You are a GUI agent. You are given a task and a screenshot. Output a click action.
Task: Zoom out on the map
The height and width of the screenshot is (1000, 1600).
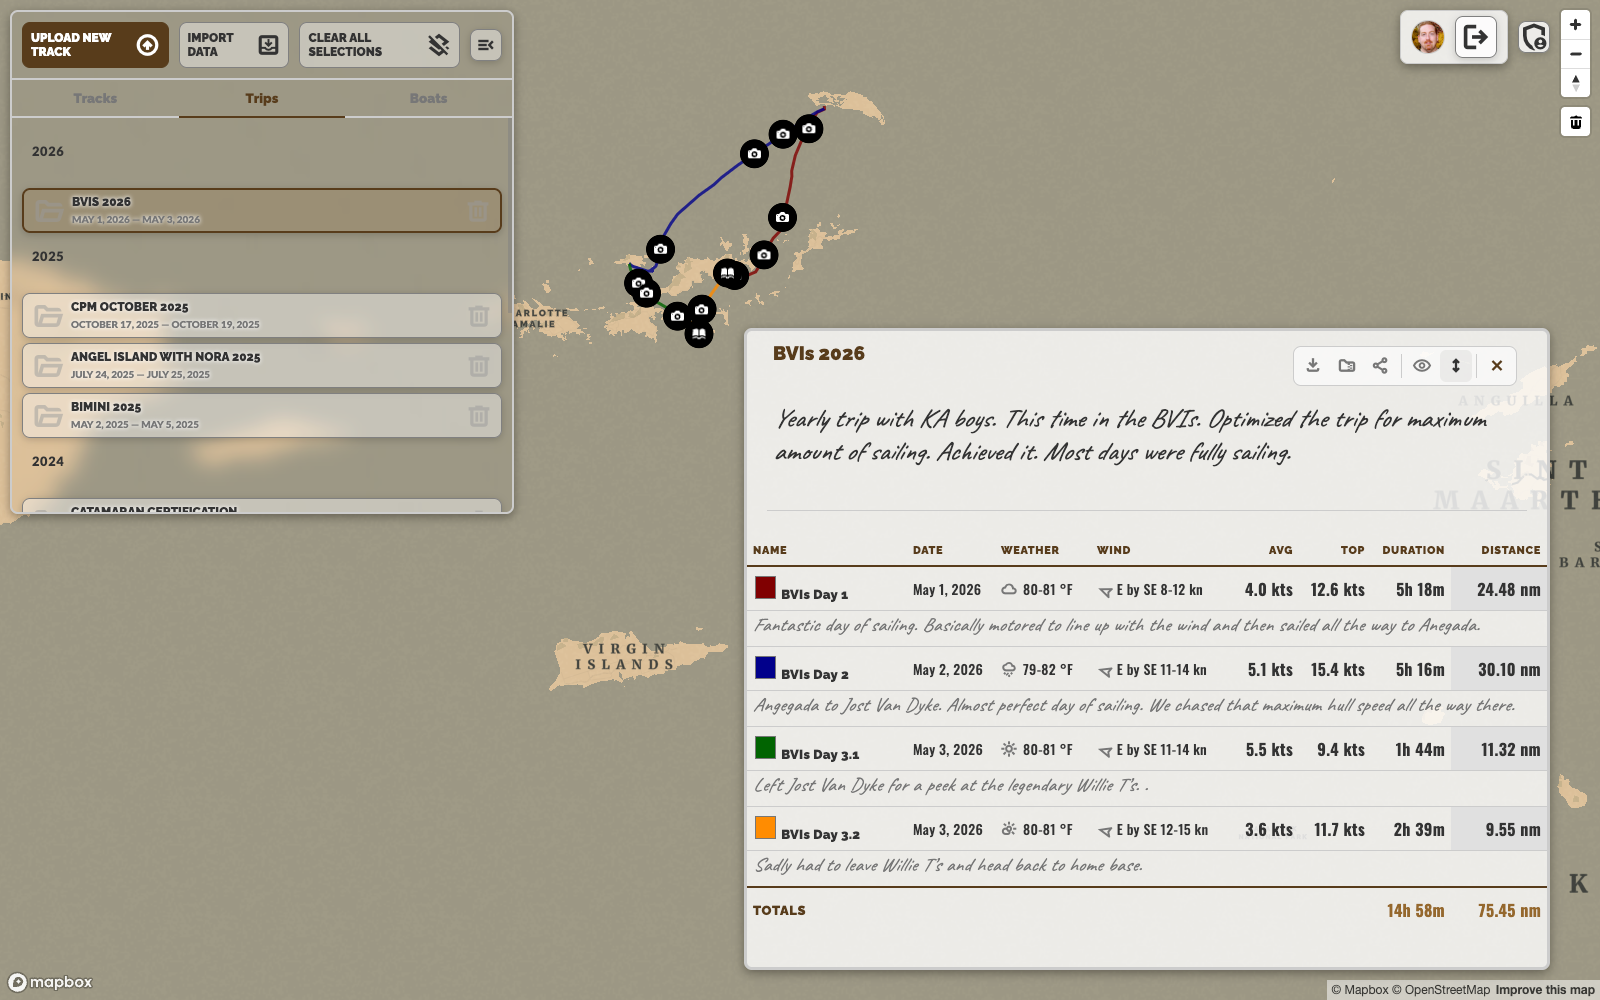1575,54
